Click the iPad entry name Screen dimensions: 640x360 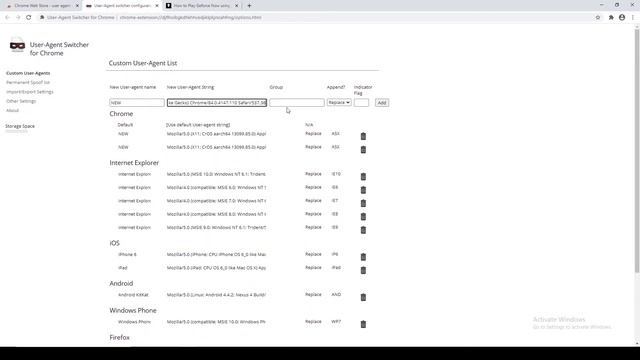123,268
